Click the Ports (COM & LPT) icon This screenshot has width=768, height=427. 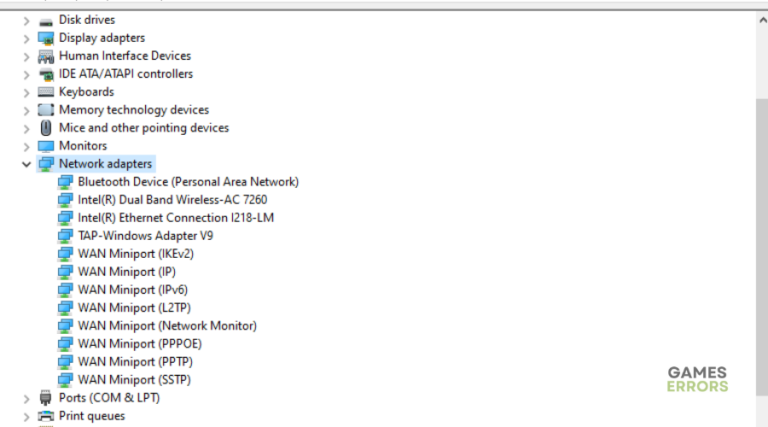[45, 398]
